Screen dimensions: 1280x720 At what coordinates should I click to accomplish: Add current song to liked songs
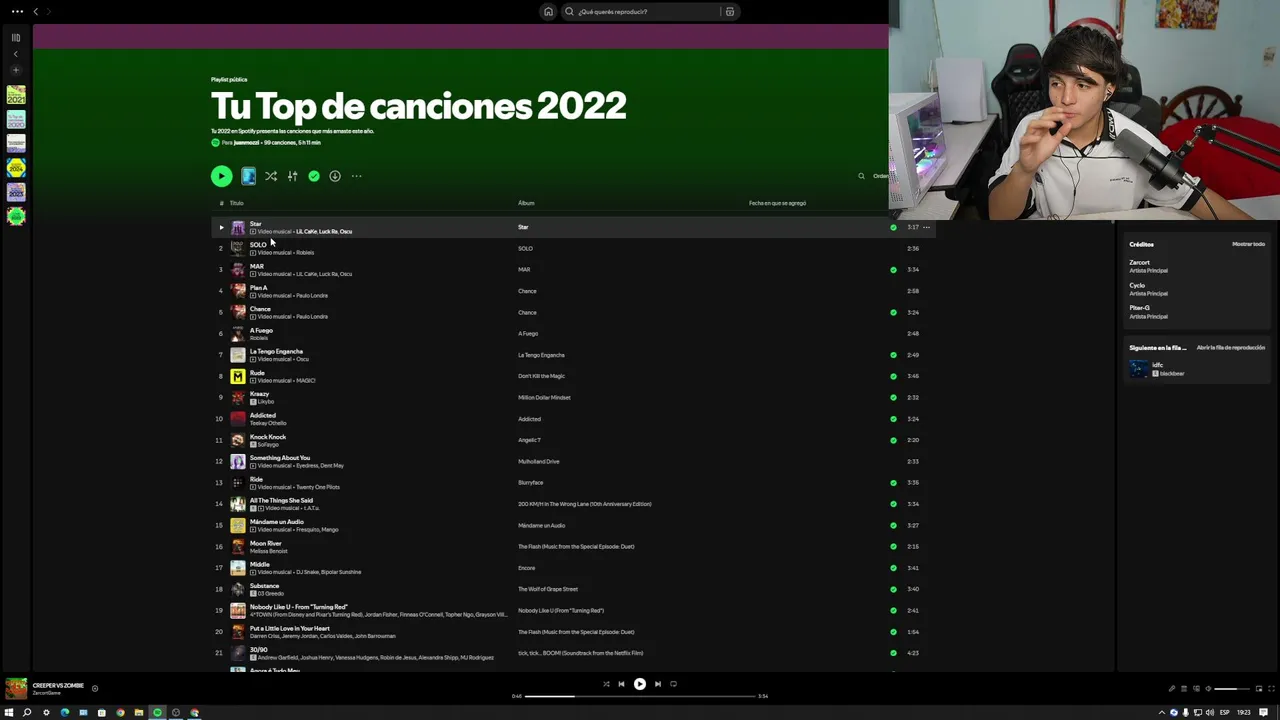pos(95,688)
